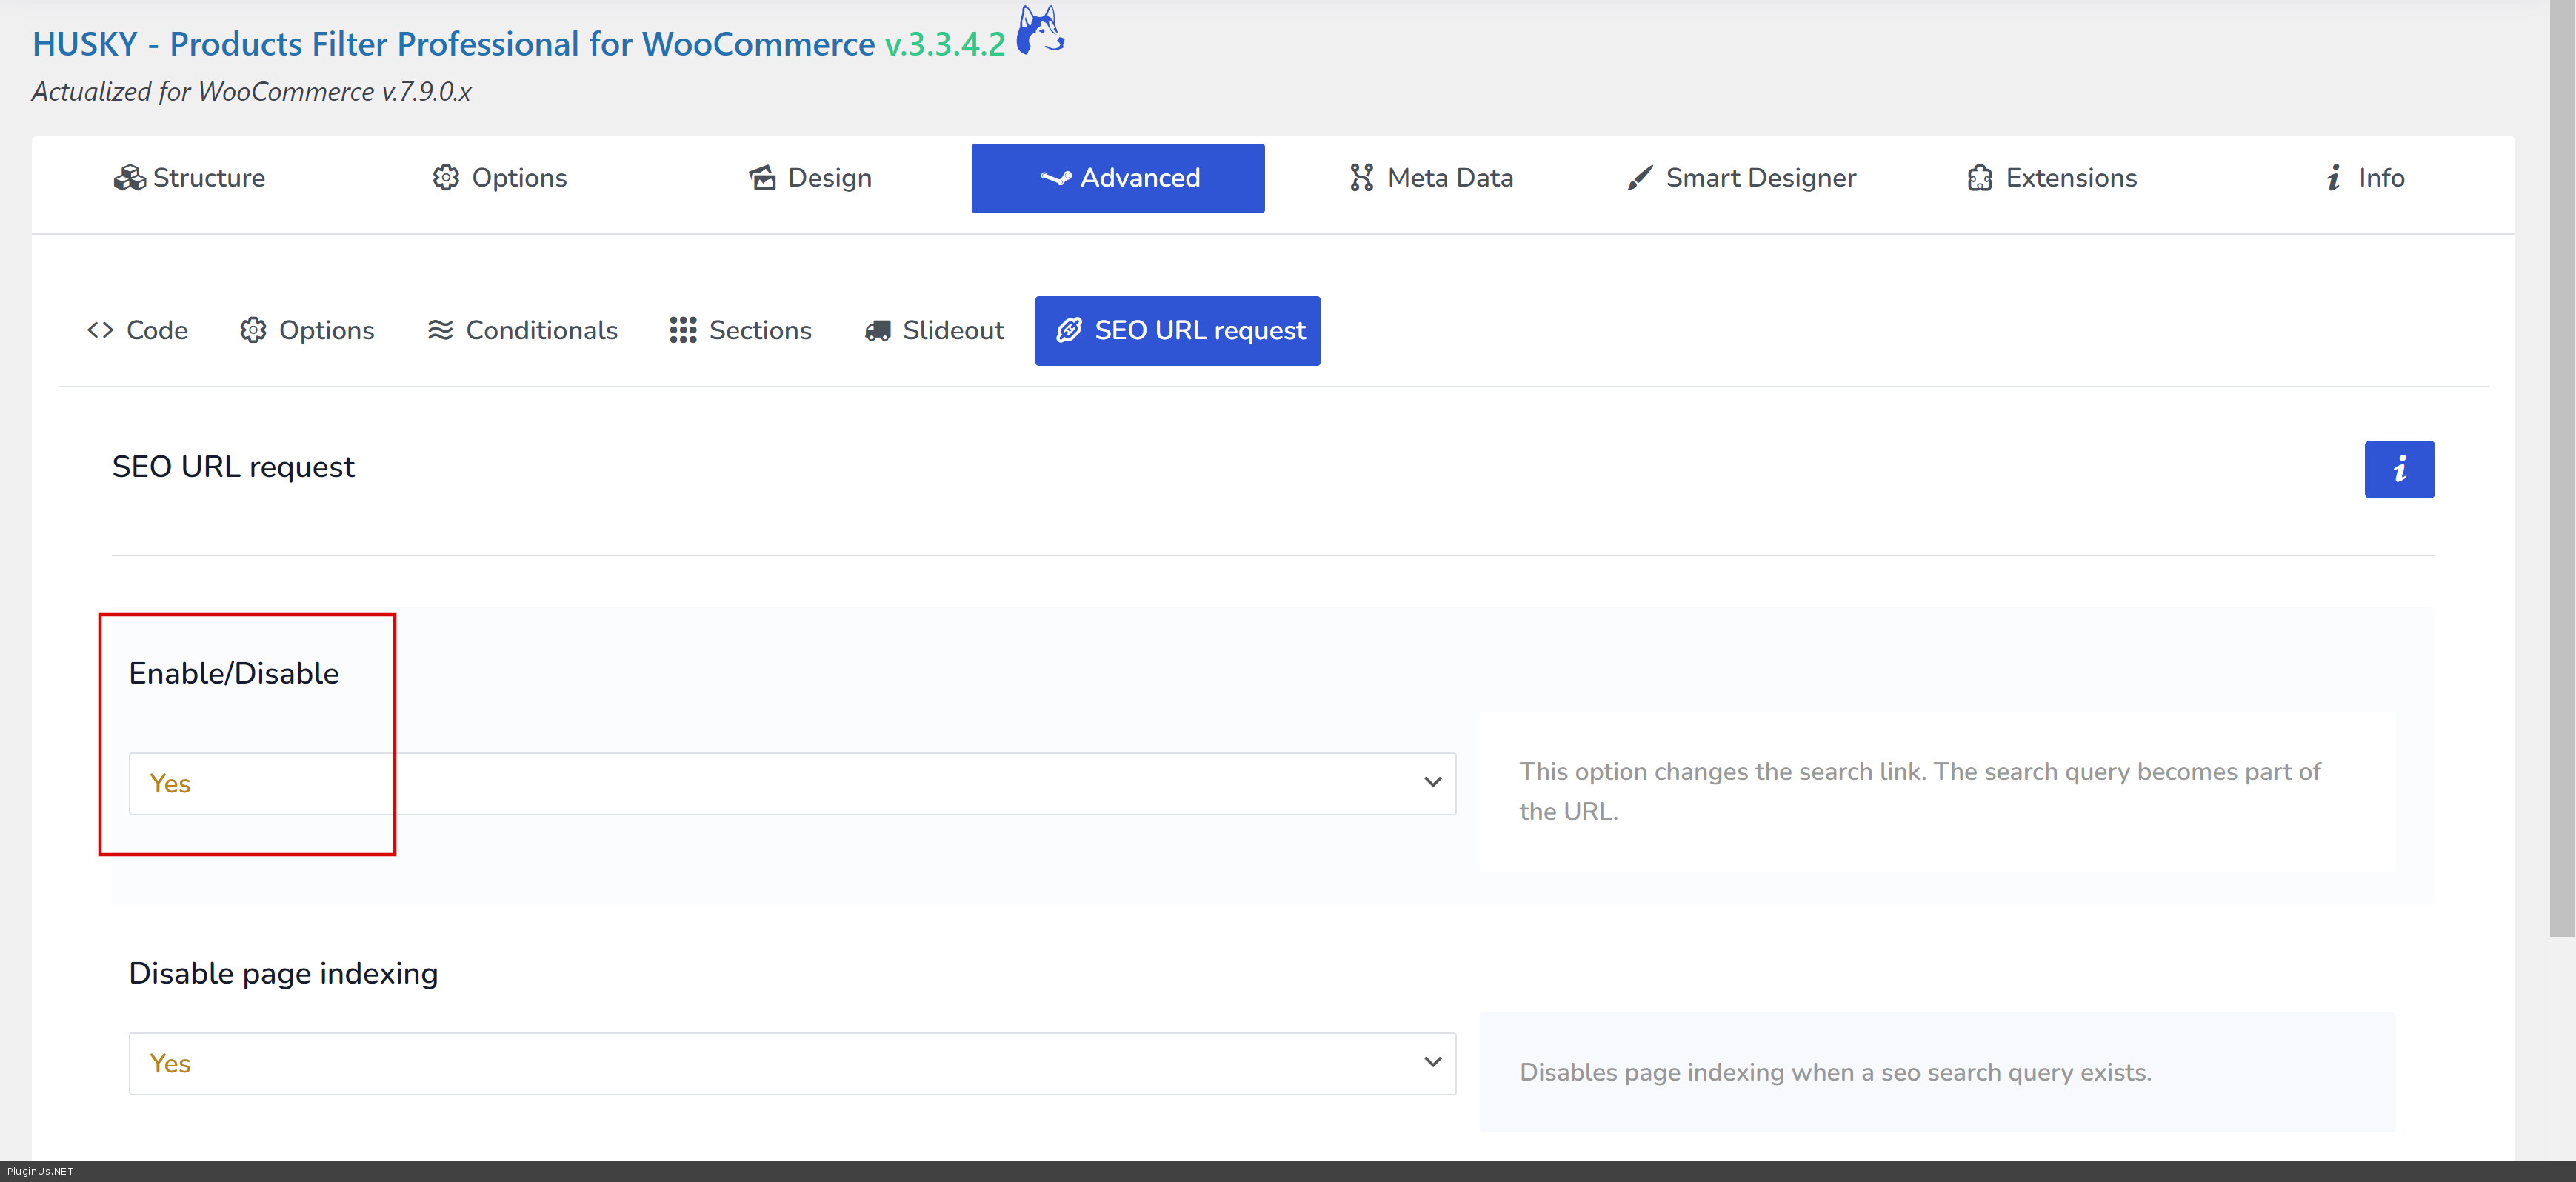Click the husky dog logo icon

pyautogui.click(x=1039, y=30)
